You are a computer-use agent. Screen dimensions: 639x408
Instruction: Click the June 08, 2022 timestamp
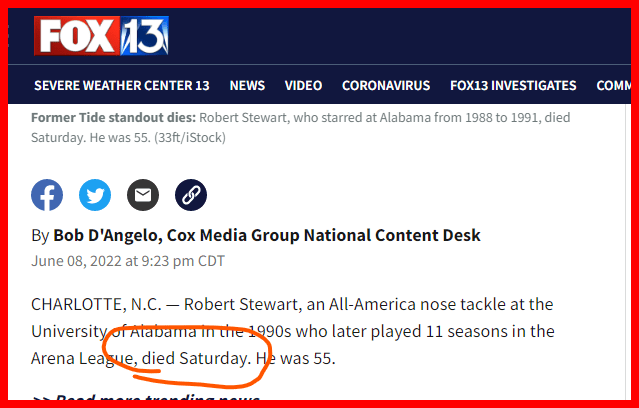point(128,262)
